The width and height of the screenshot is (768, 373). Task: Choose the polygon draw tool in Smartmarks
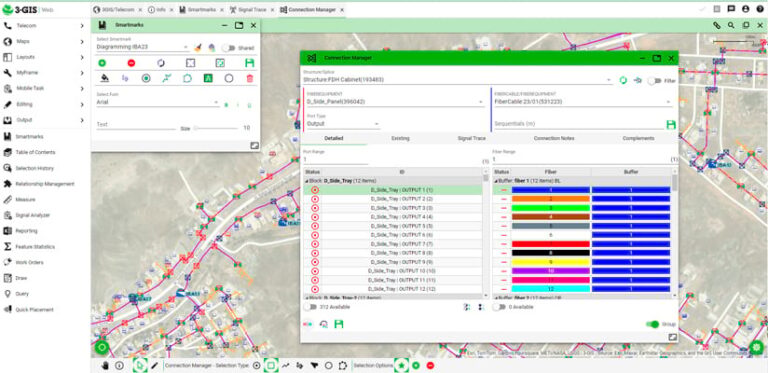pyautogui.click(x=187, y=78)
